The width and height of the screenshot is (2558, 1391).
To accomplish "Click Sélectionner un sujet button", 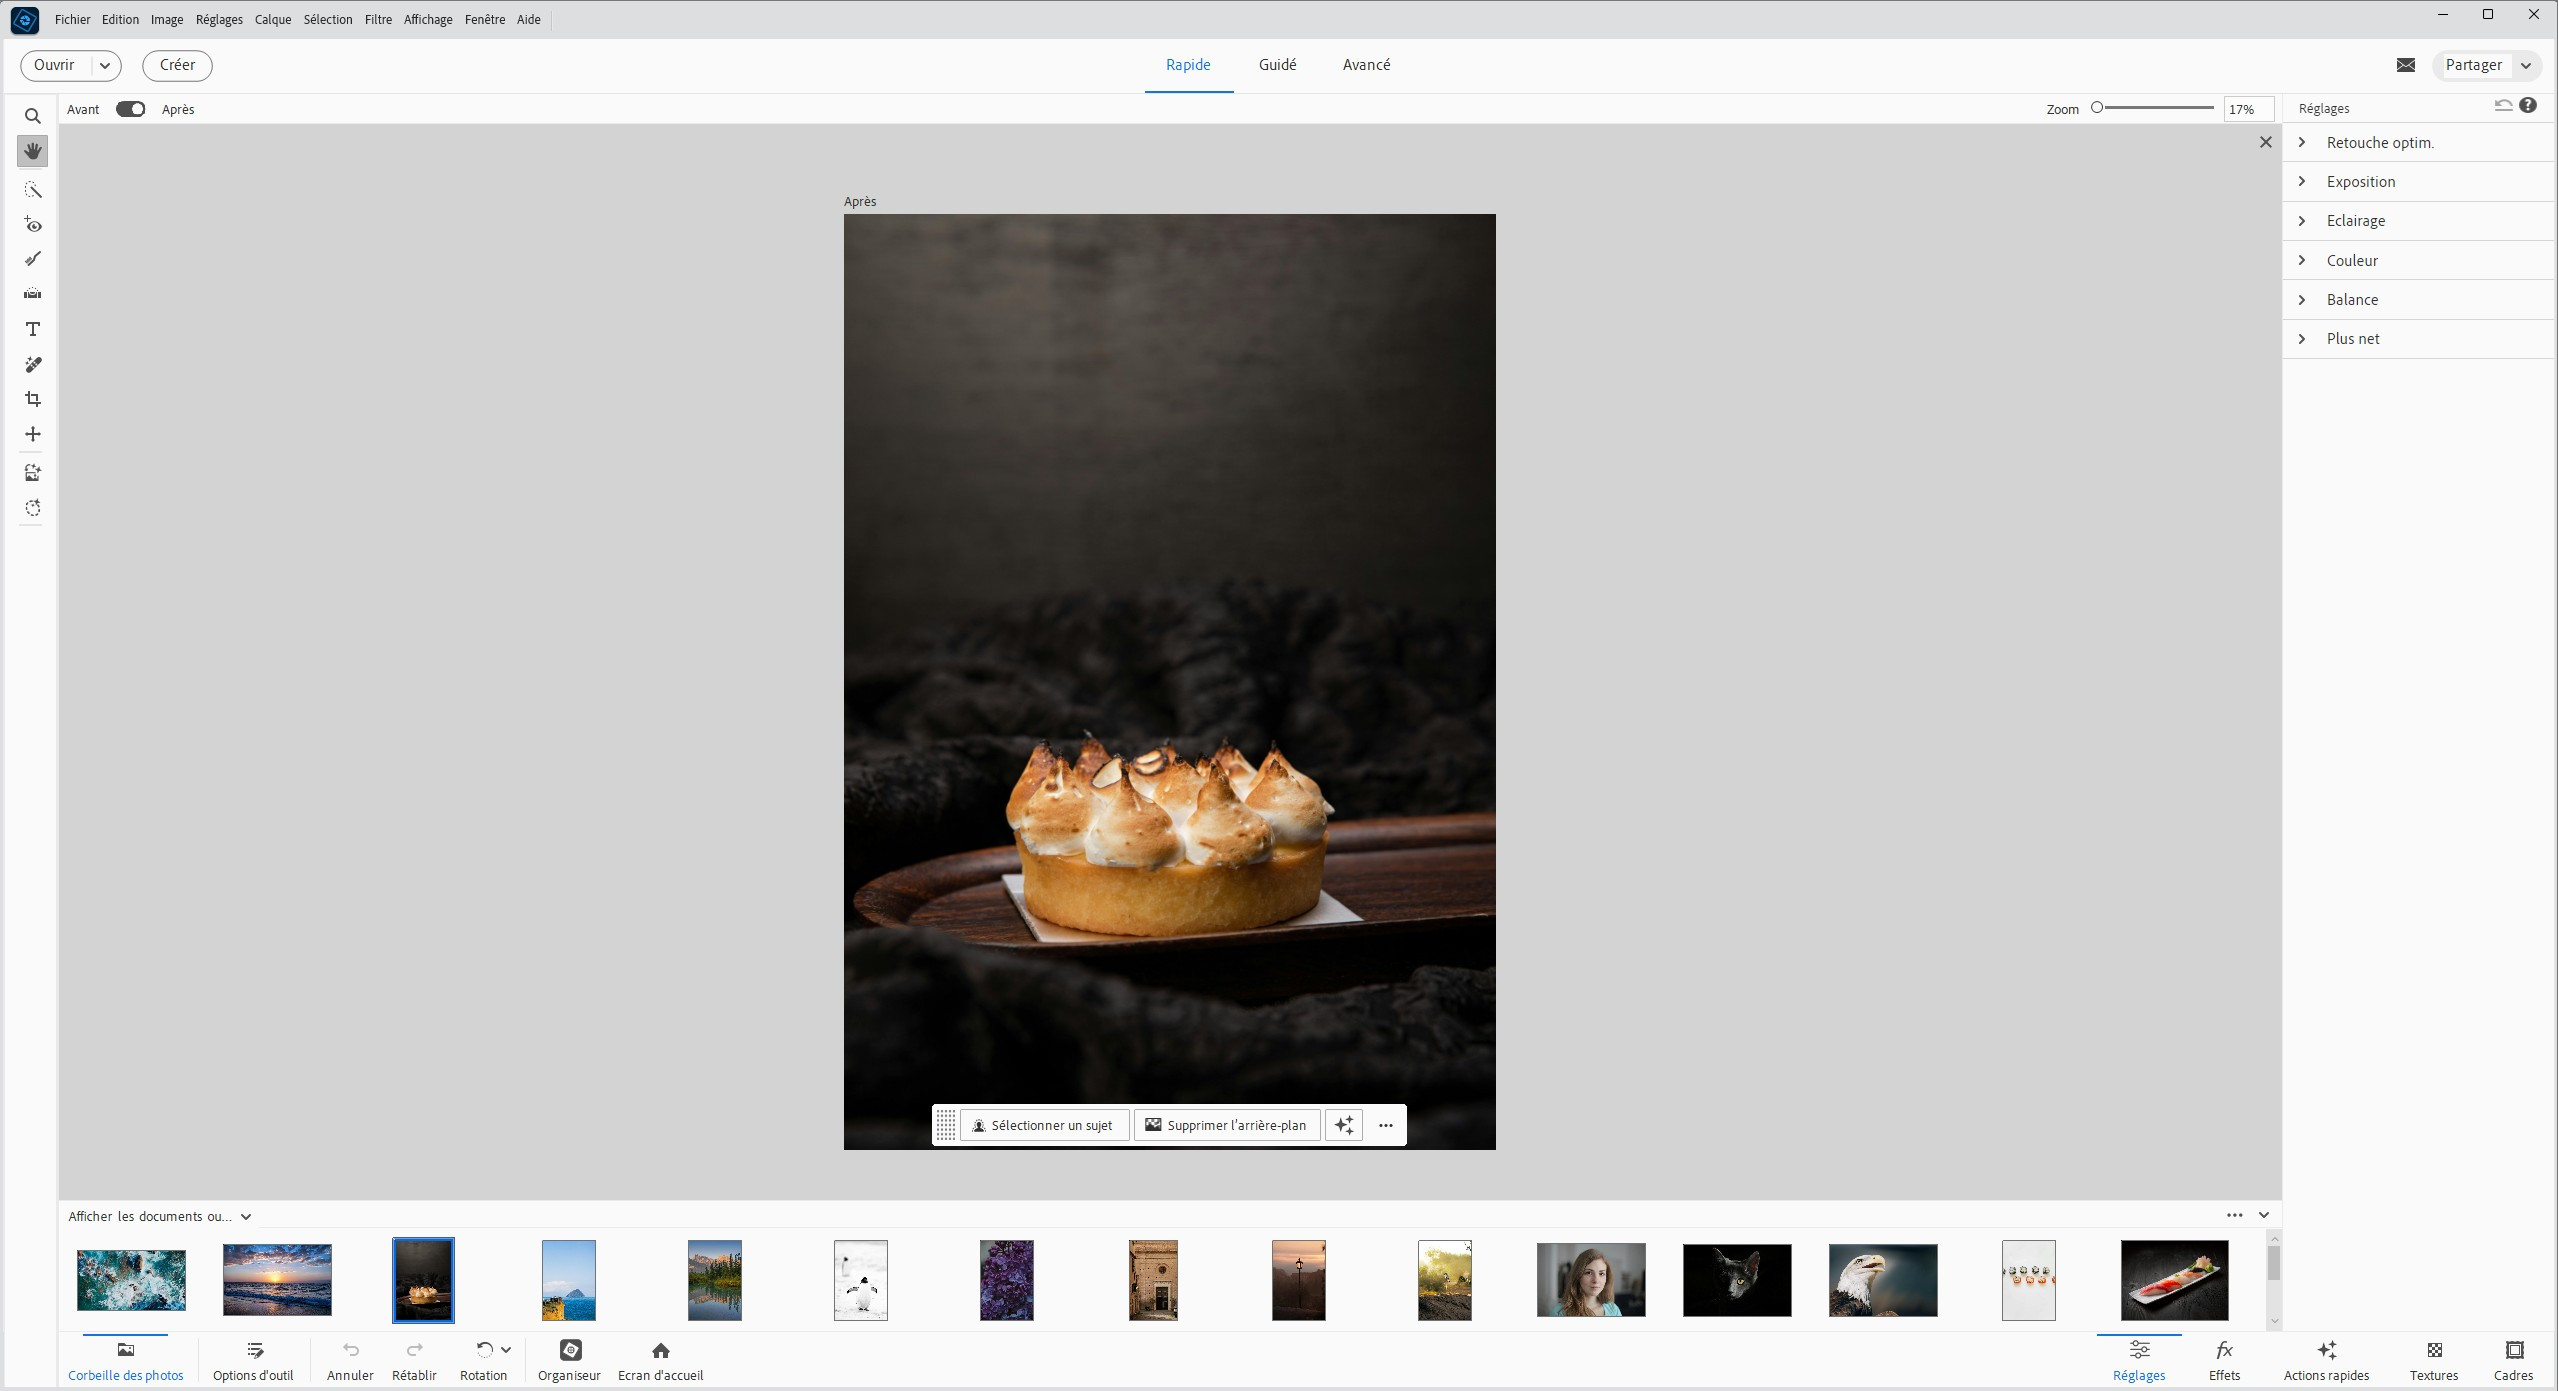I will coord(1043,1125).
